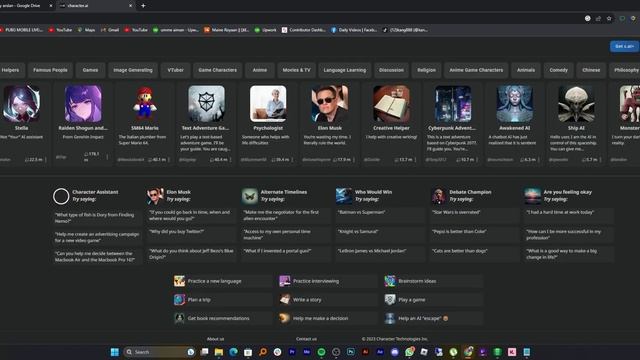Bookmark this page with the star icon
This screenshot has width=640, height=360.
tap(609, 18)
